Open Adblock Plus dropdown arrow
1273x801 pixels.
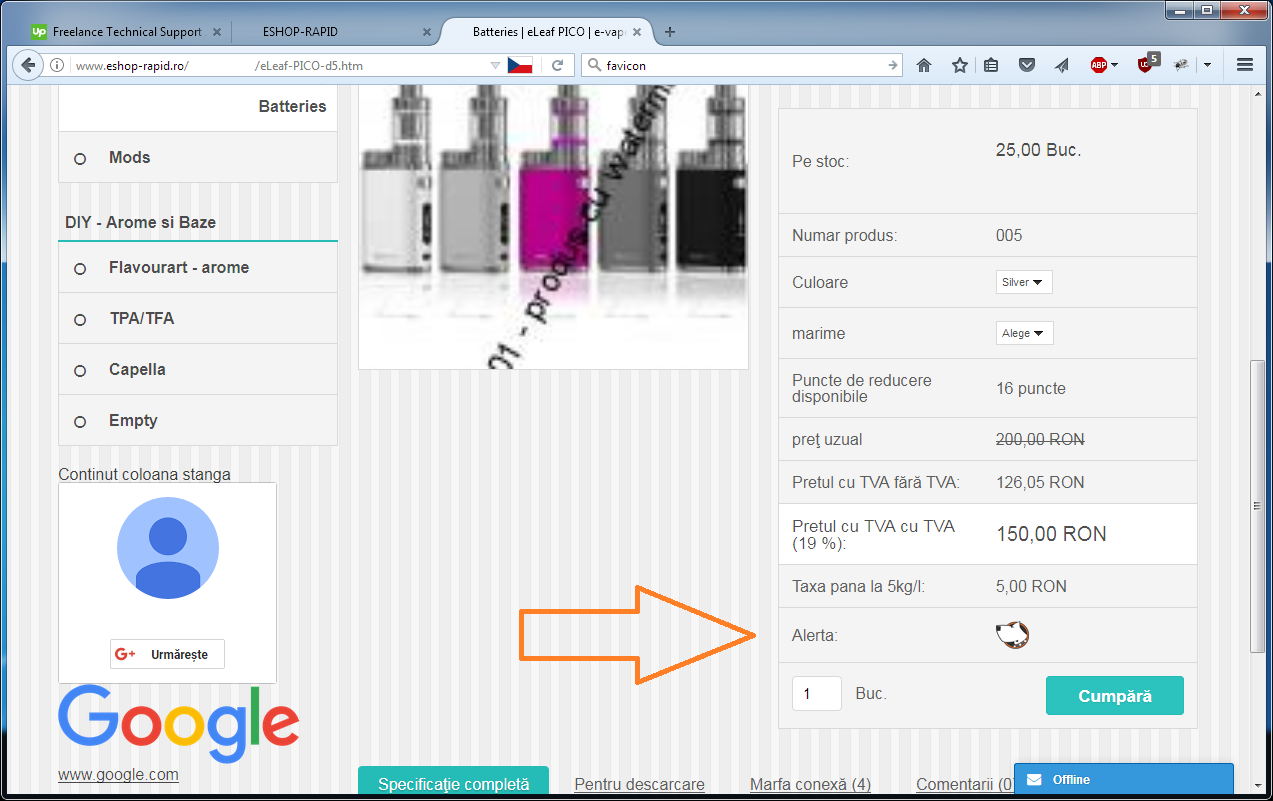coord(1114,65)
